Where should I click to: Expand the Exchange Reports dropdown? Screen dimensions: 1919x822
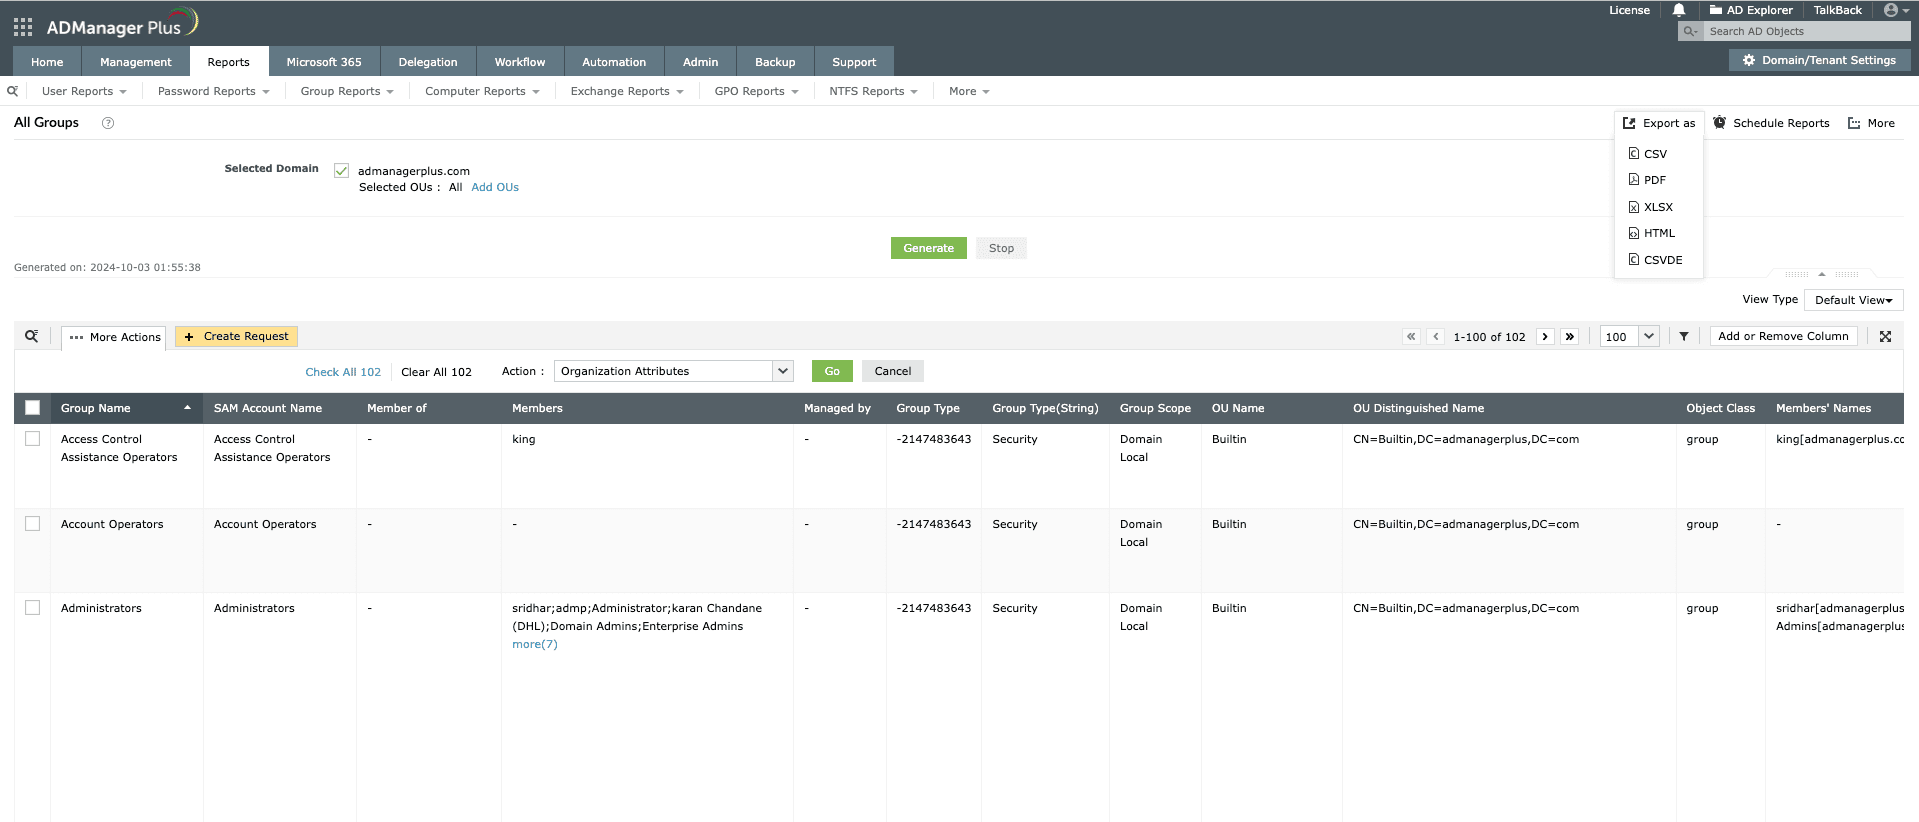(627, 91)
